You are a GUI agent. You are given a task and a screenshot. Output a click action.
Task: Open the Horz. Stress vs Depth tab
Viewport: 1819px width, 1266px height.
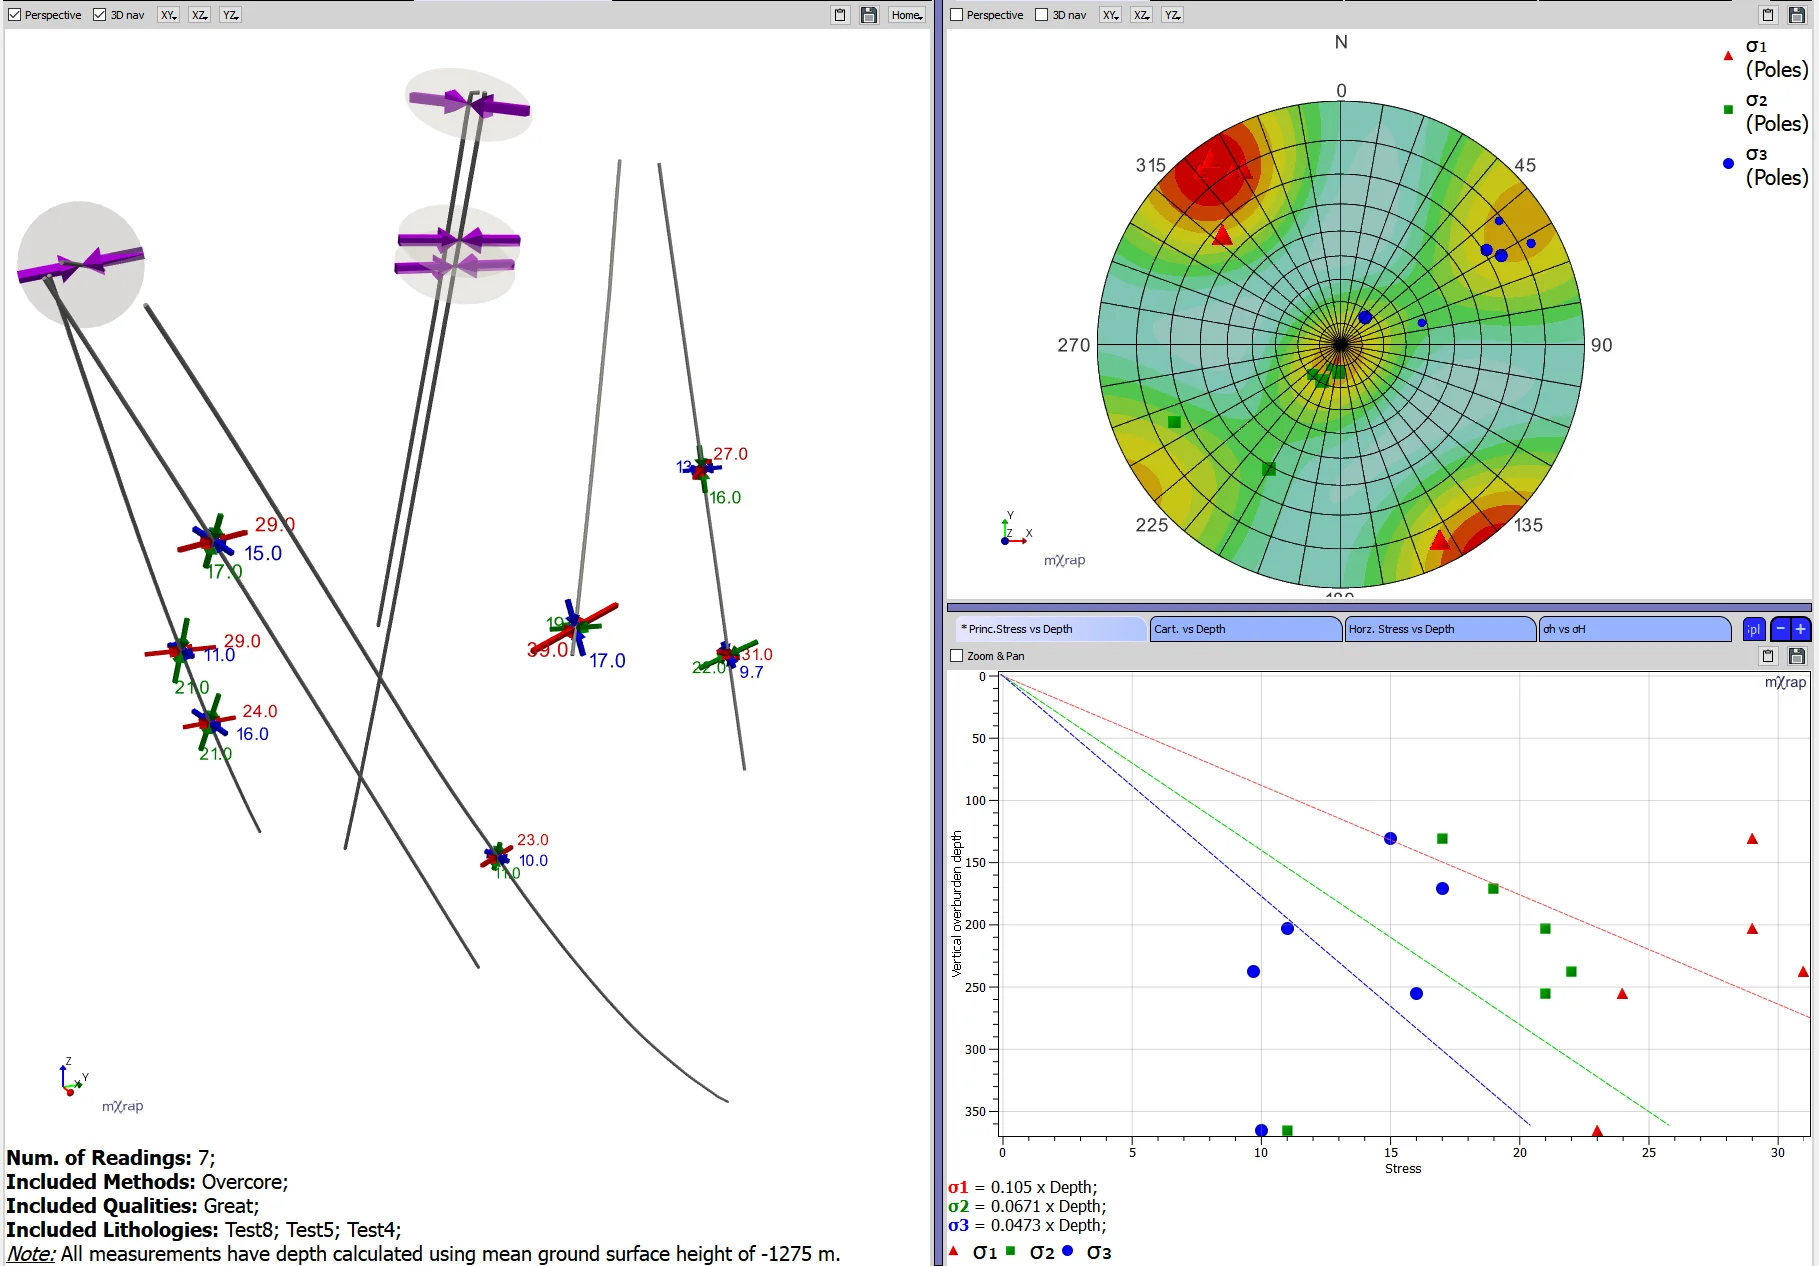click(1438, 629)
